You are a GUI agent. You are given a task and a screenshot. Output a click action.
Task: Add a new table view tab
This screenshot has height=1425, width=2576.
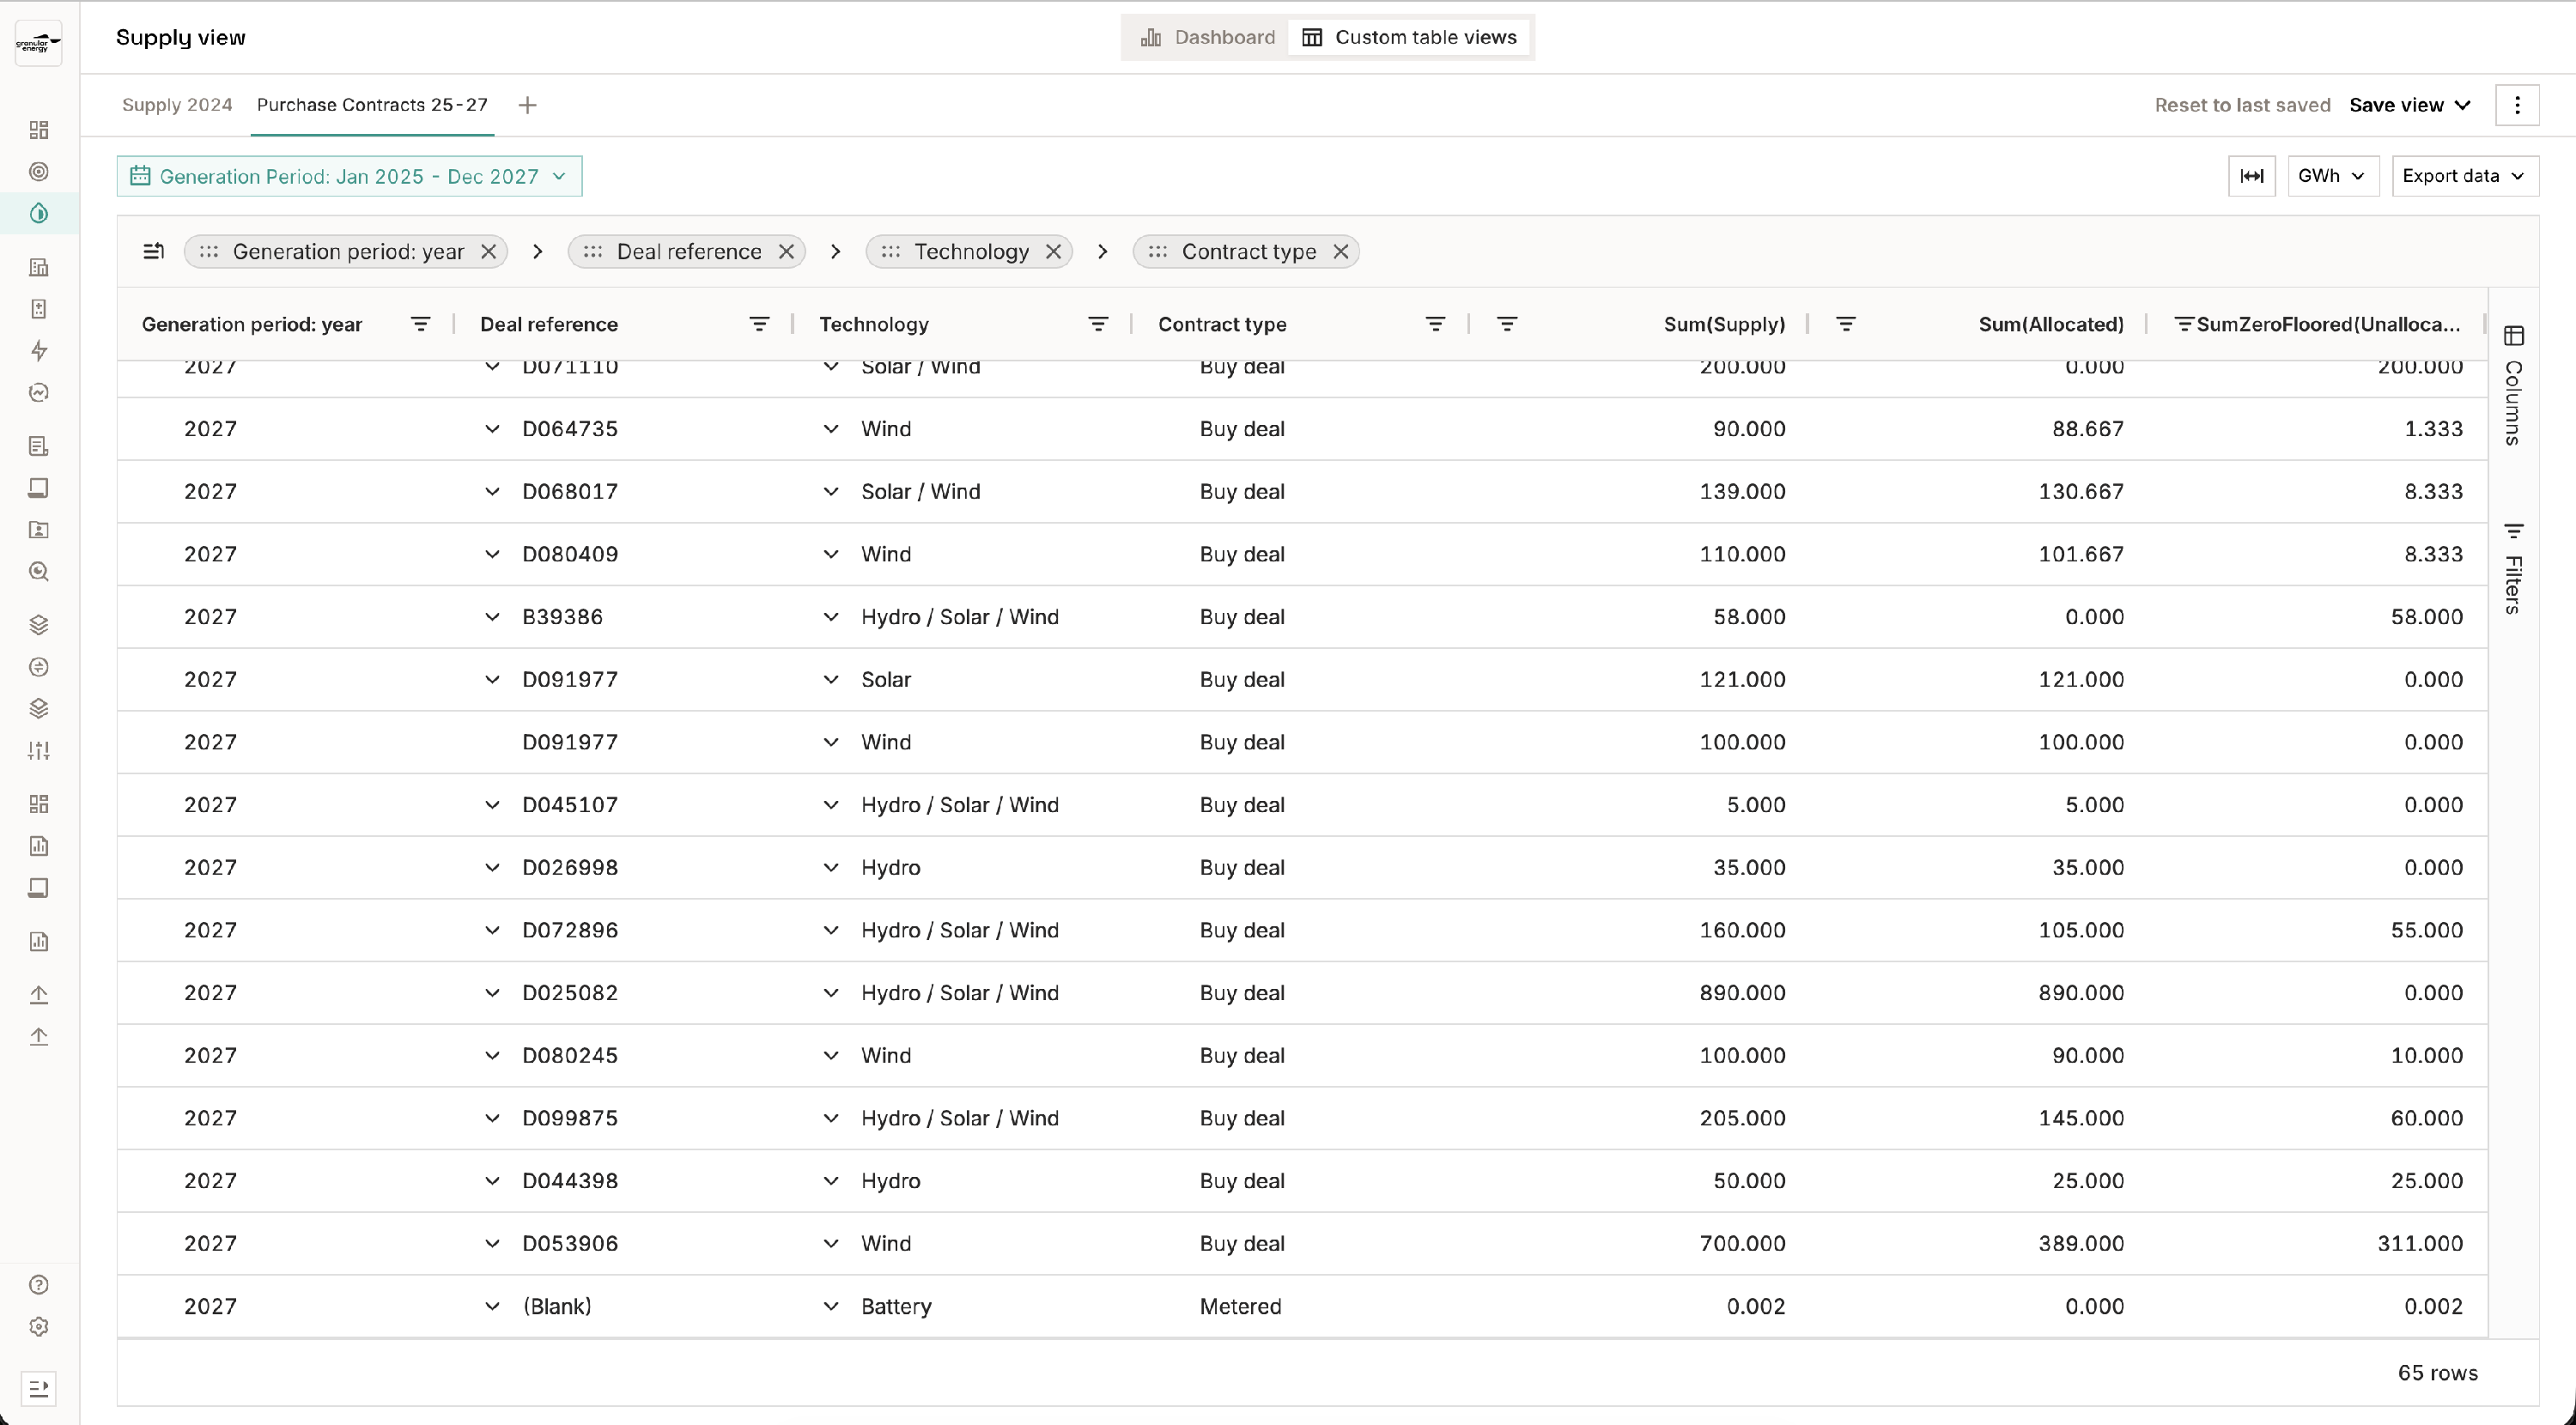[x=527, y=105]
